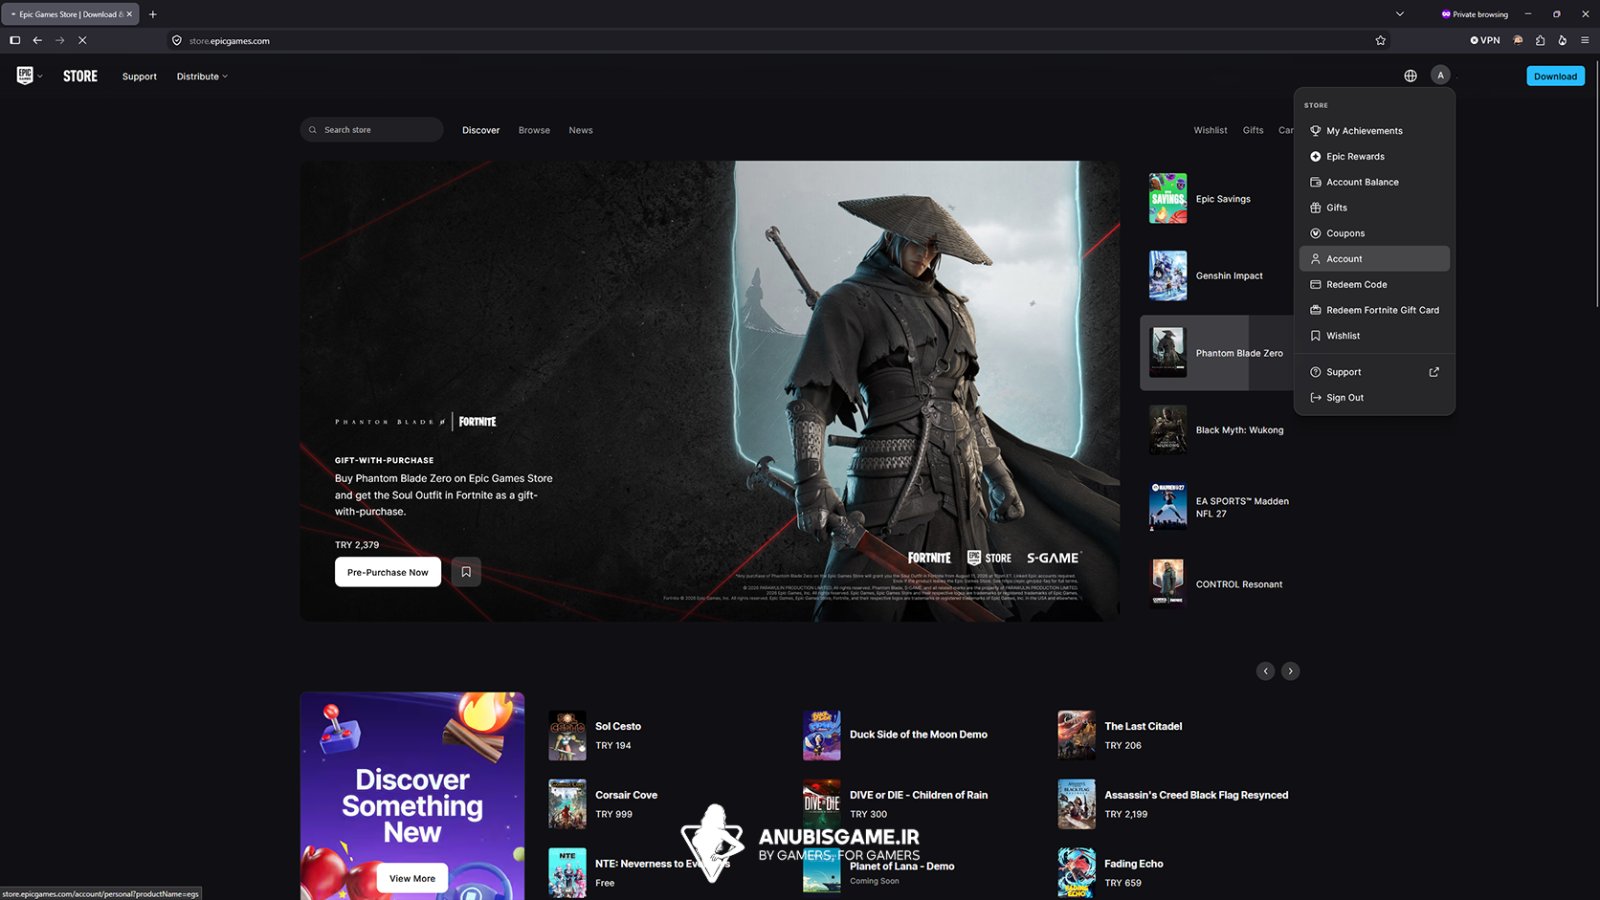Open The Last Citadel listing
1600x900 pixels.
point(1173,735)
